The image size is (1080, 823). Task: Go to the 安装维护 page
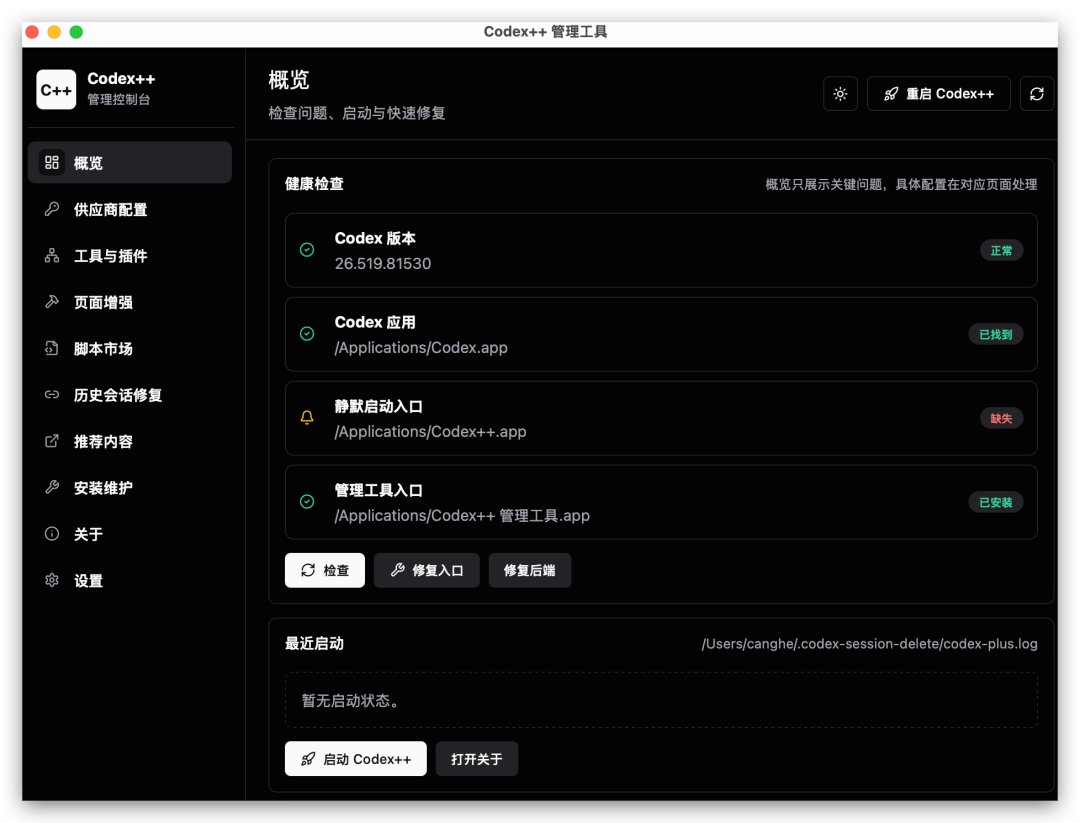[129, 488]
